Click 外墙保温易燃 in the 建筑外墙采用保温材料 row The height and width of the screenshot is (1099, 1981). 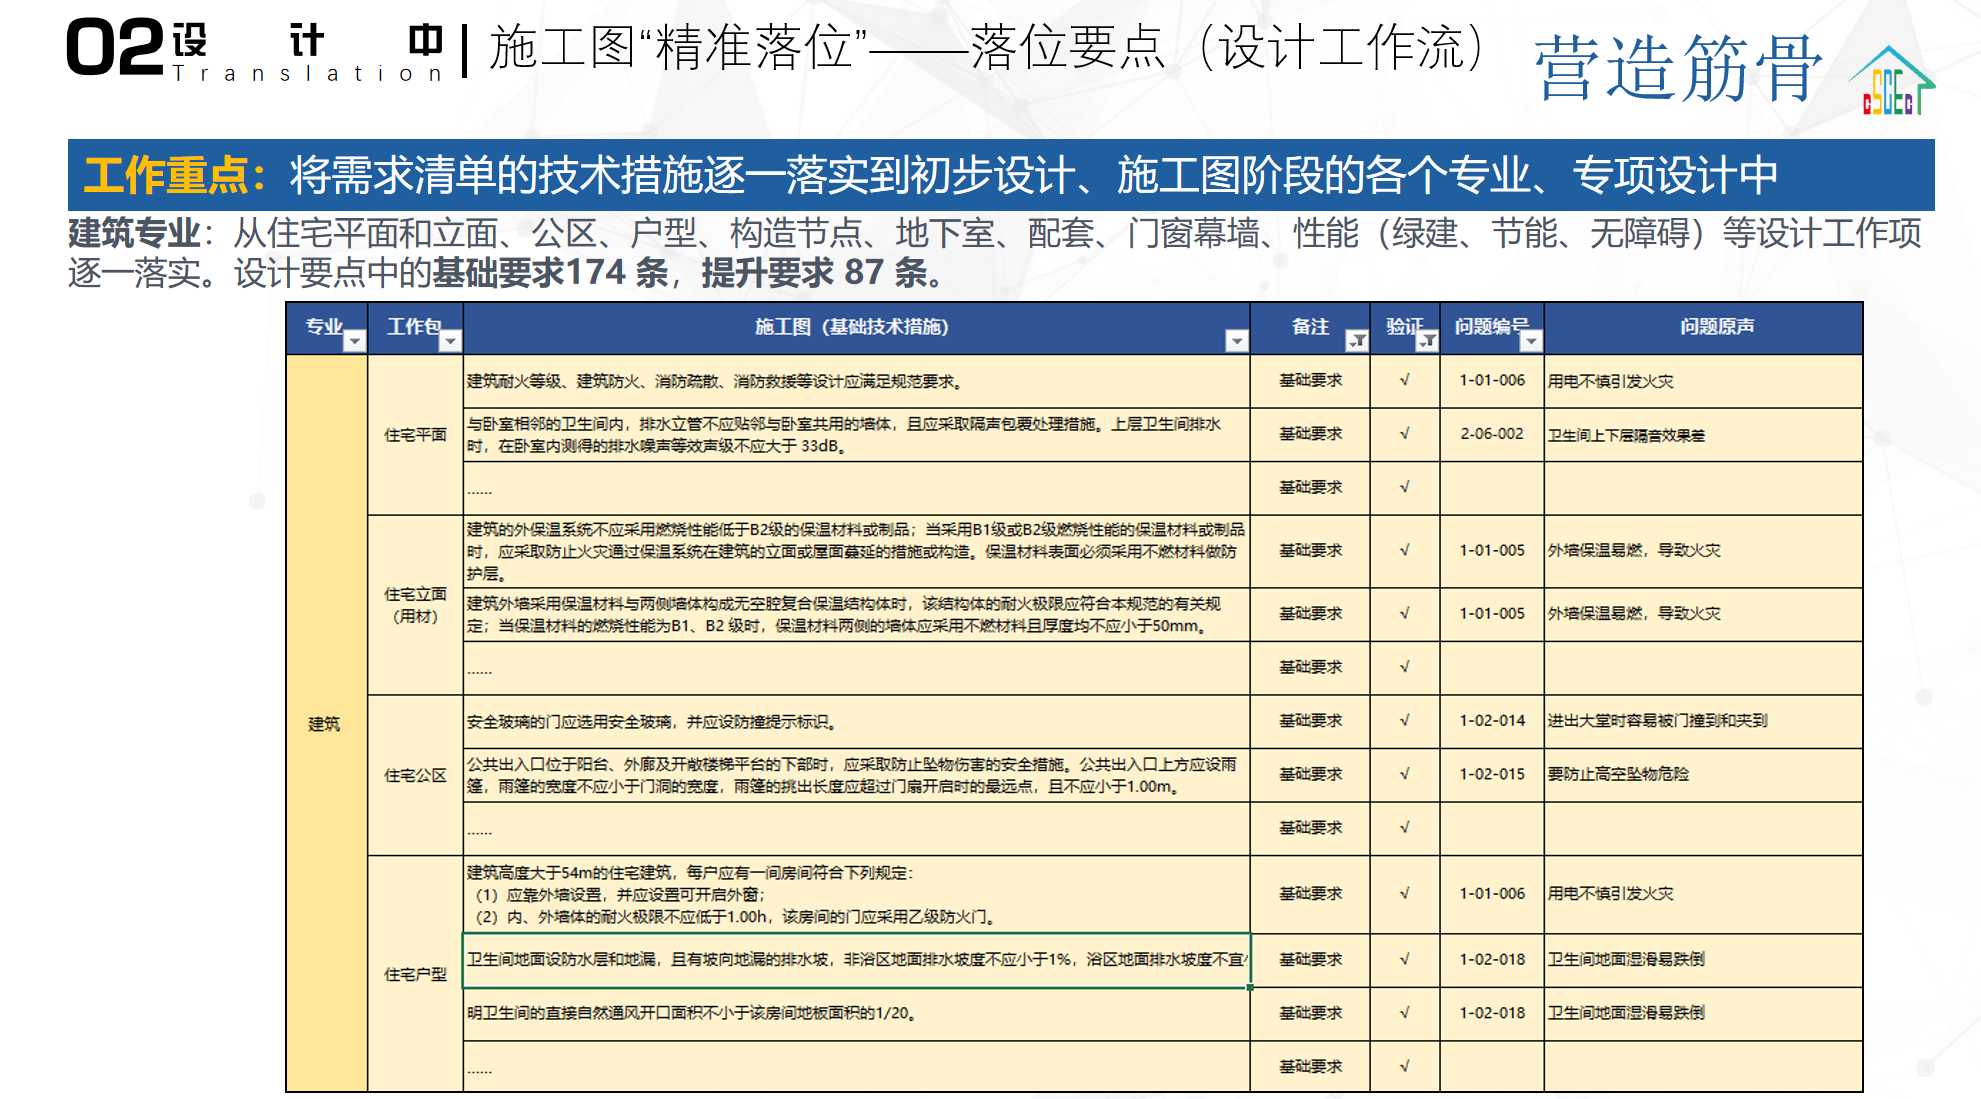pos(1703,614)
